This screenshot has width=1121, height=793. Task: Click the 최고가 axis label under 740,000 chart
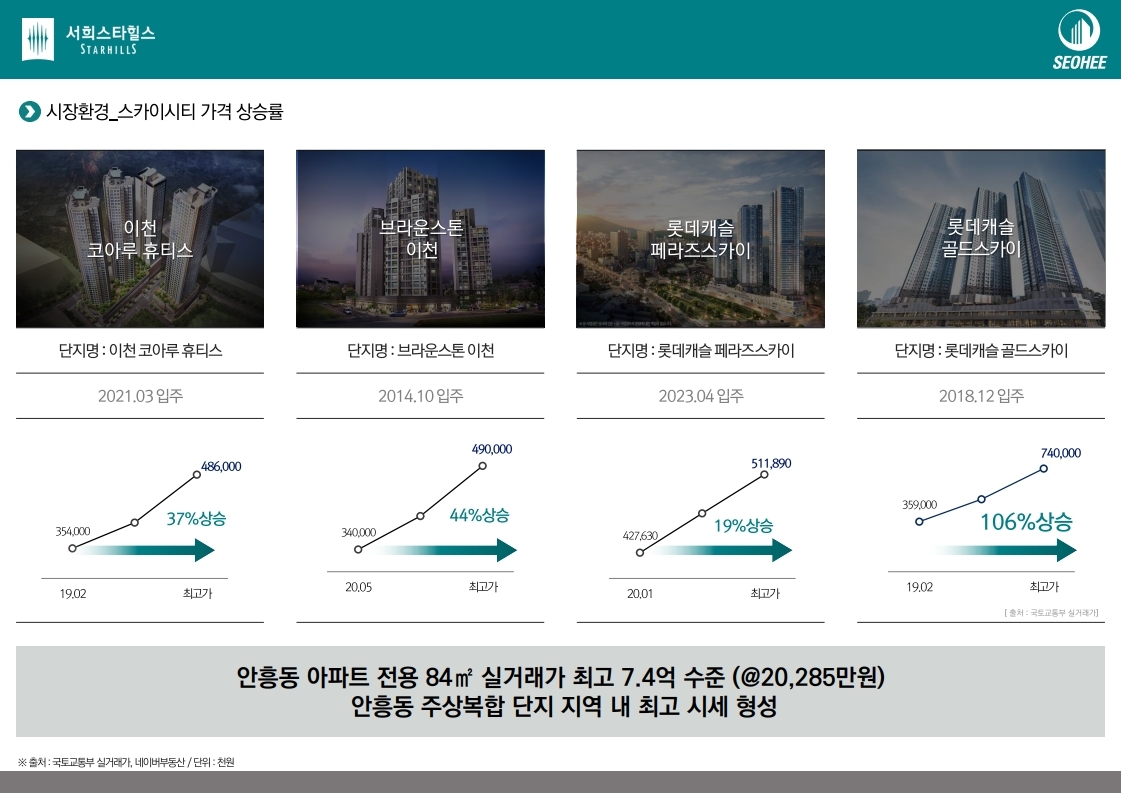pyautogui.click(x=1044, y=587)
